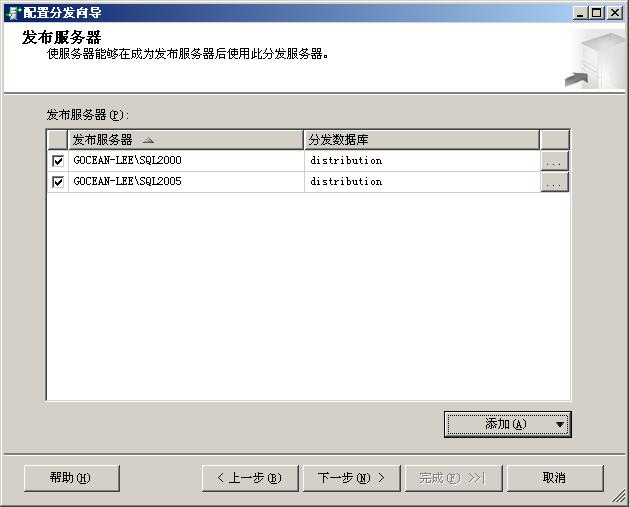Close the 配置分发向导 window
This screenshot has height=507, width=629.
(x=615, y=13)
